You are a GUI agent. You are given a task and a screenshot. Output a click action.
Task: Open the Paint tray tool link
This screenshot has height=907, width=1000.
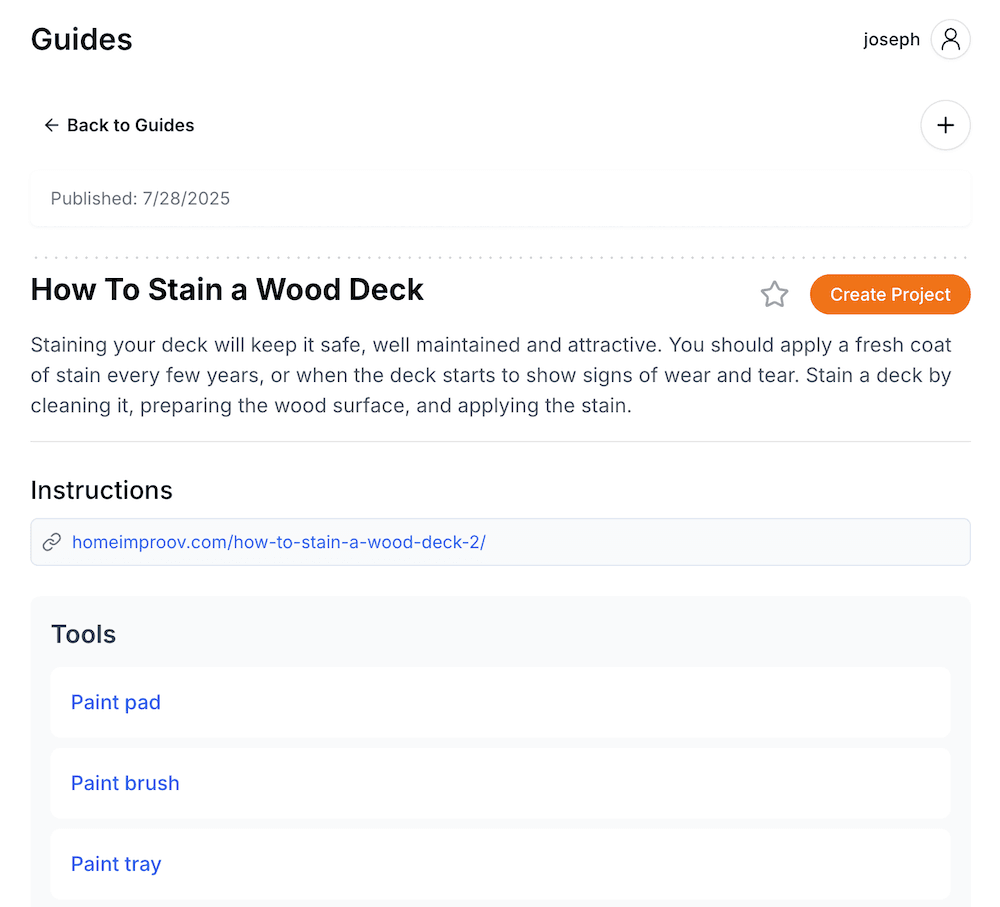(116, 864)
